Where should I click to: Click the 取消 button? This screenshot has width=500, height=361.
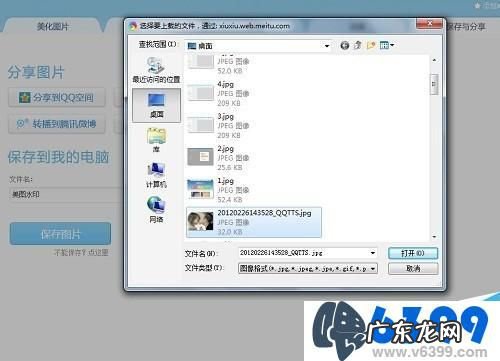(413, 268)
